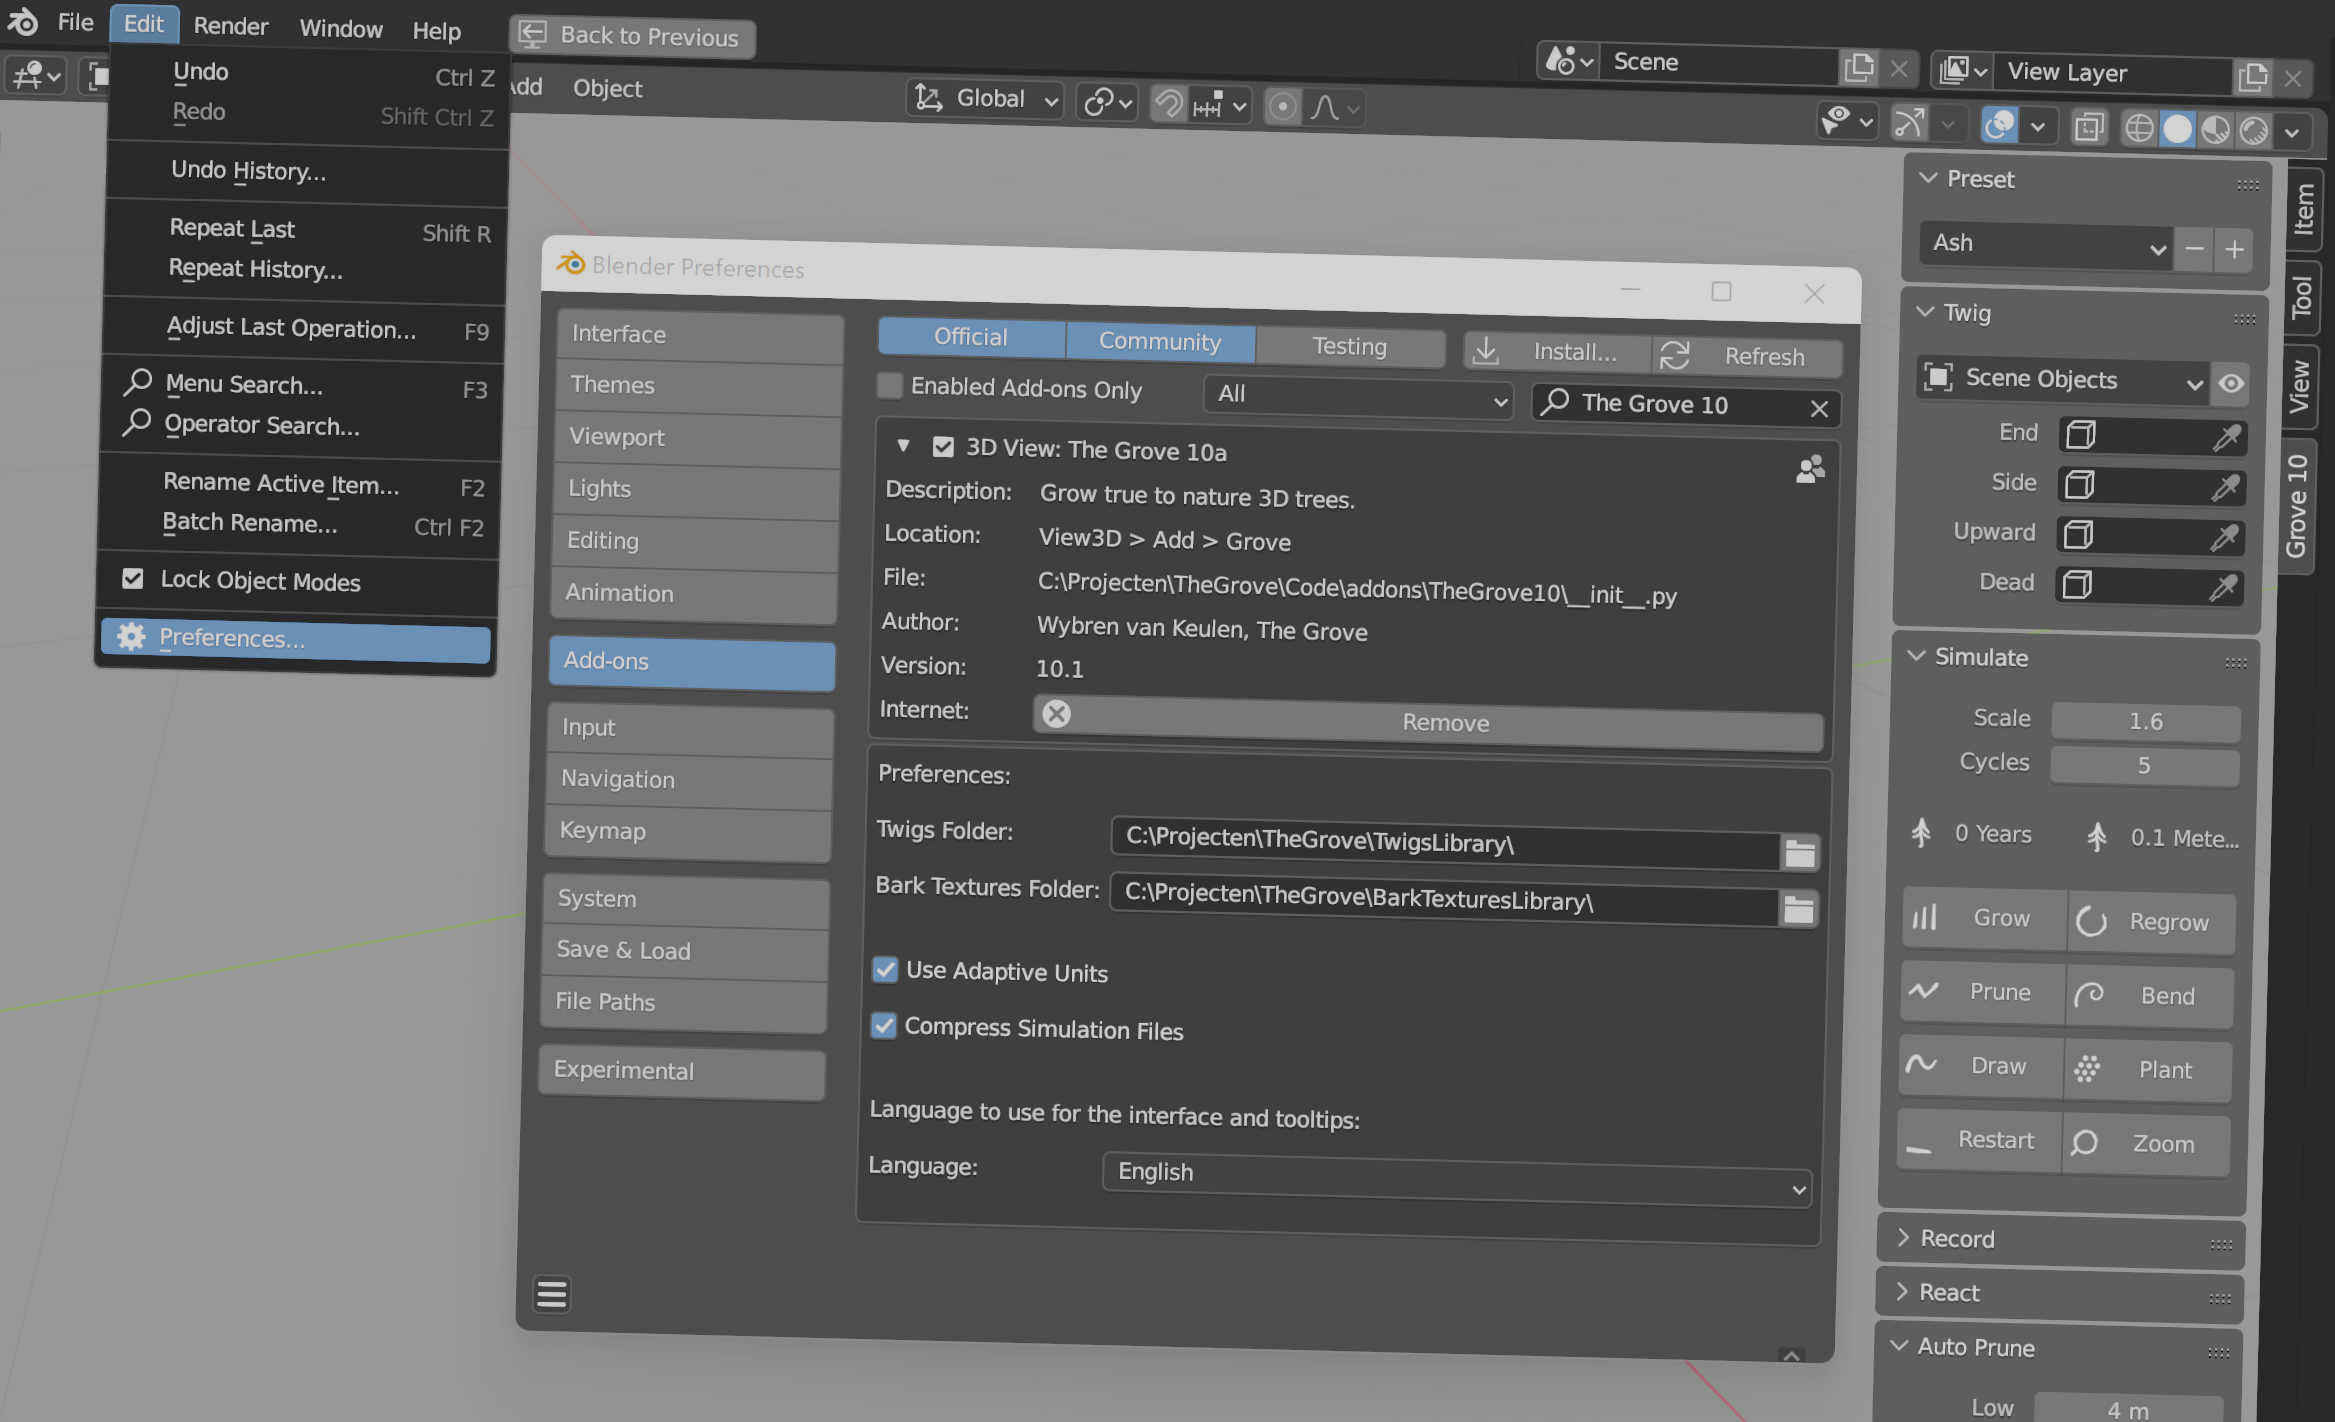Toggle Testing add-ons filter
Image resolution: width=2335 pixels, height=1422 pixels.
[x=1350, y=347]
